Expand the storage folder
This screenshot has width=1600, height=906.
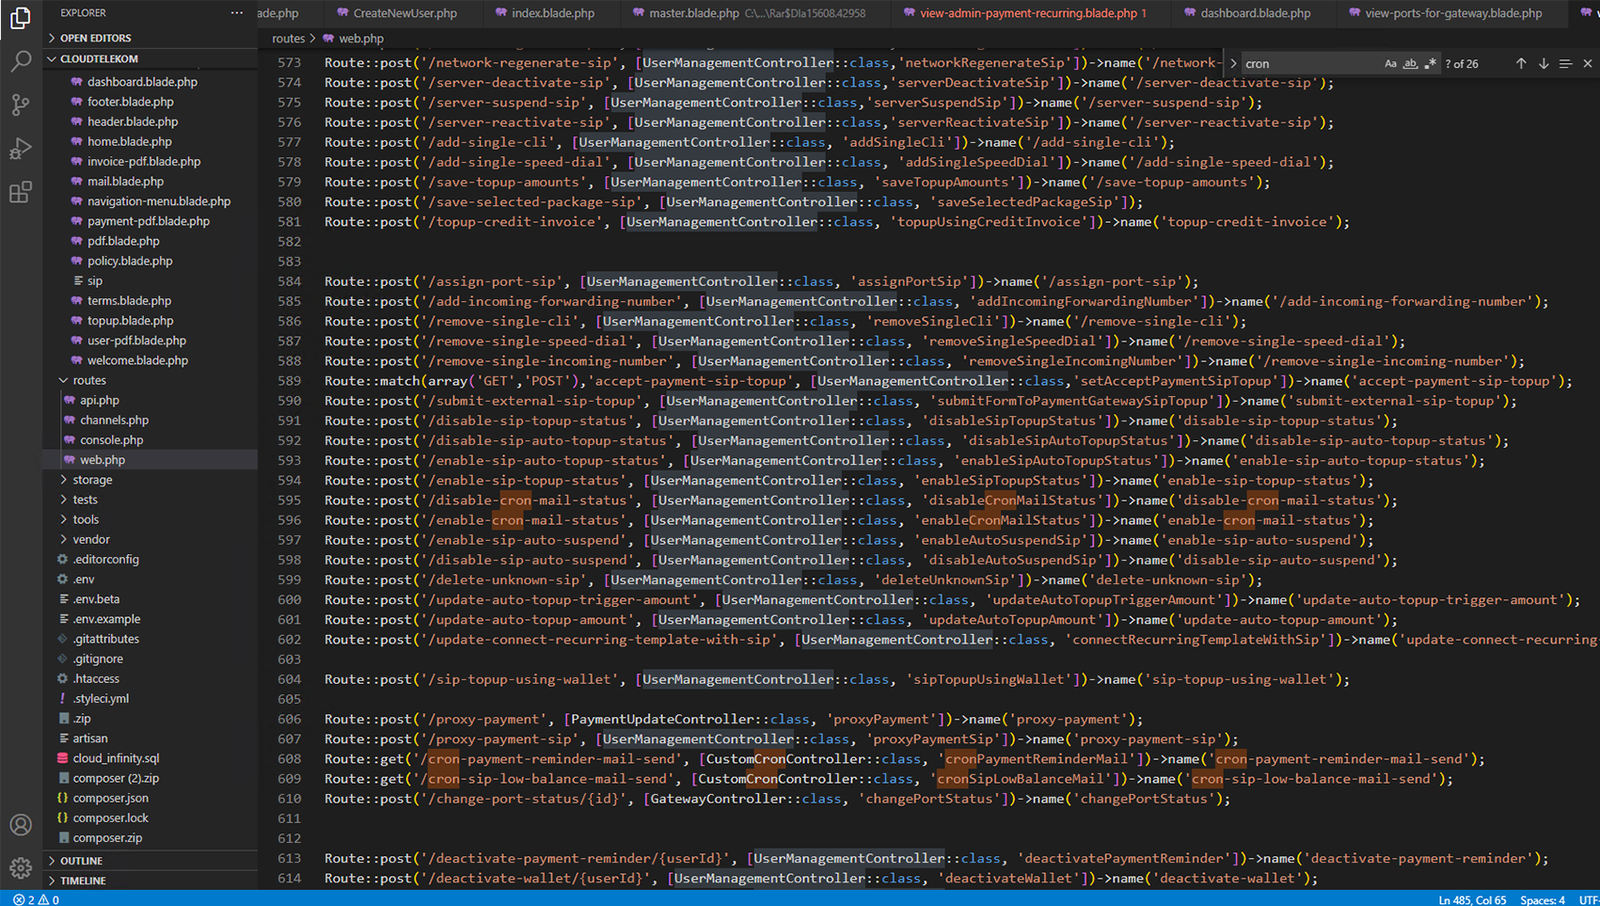pyautogui.click(x=150, y=480)
